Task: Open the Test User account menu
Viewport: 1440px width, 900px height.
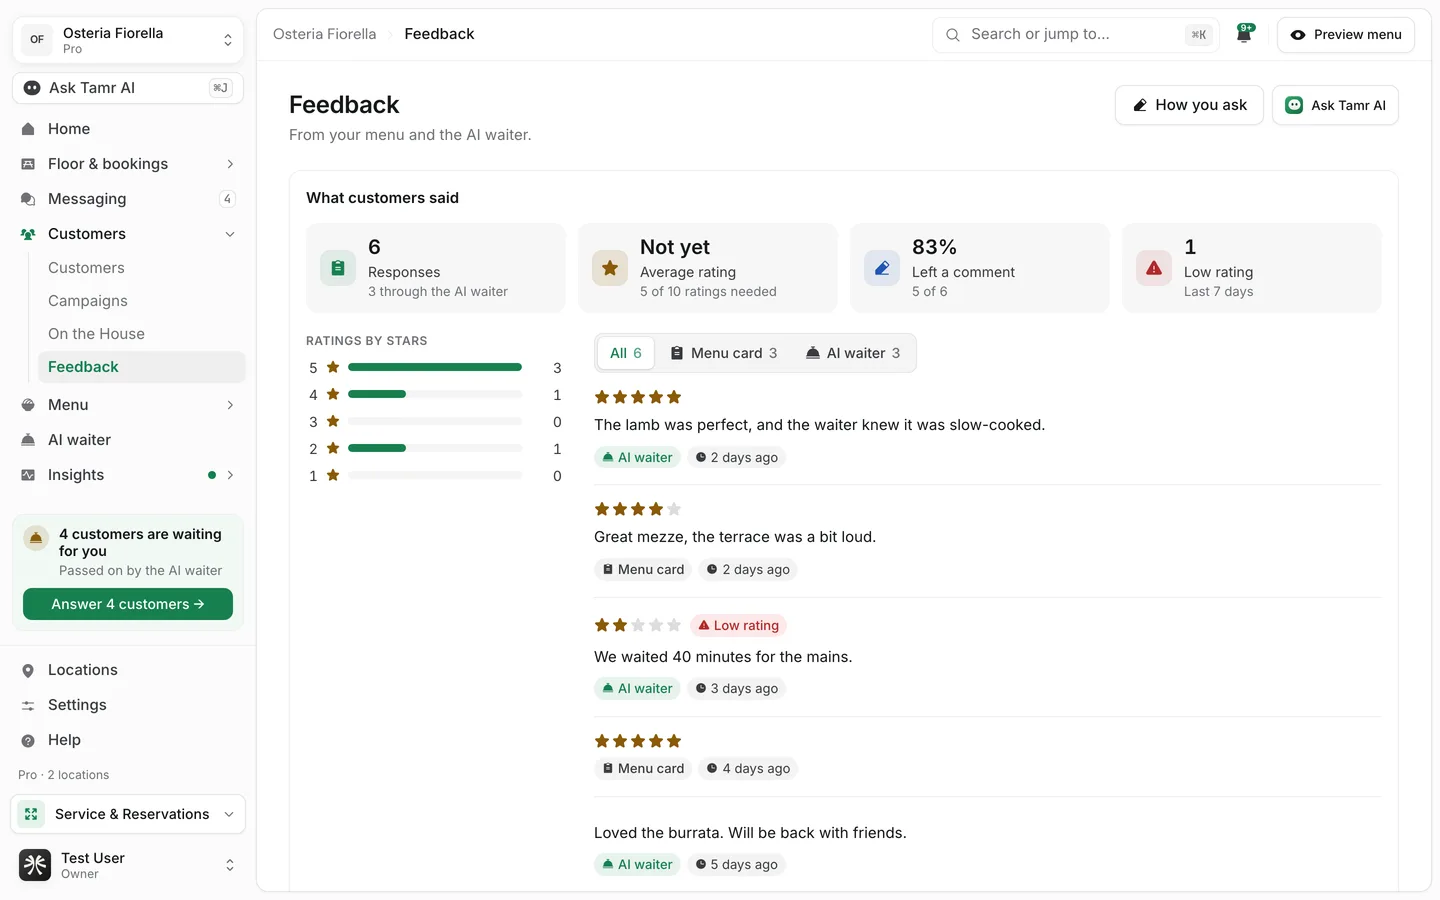Action: (128, 865)
